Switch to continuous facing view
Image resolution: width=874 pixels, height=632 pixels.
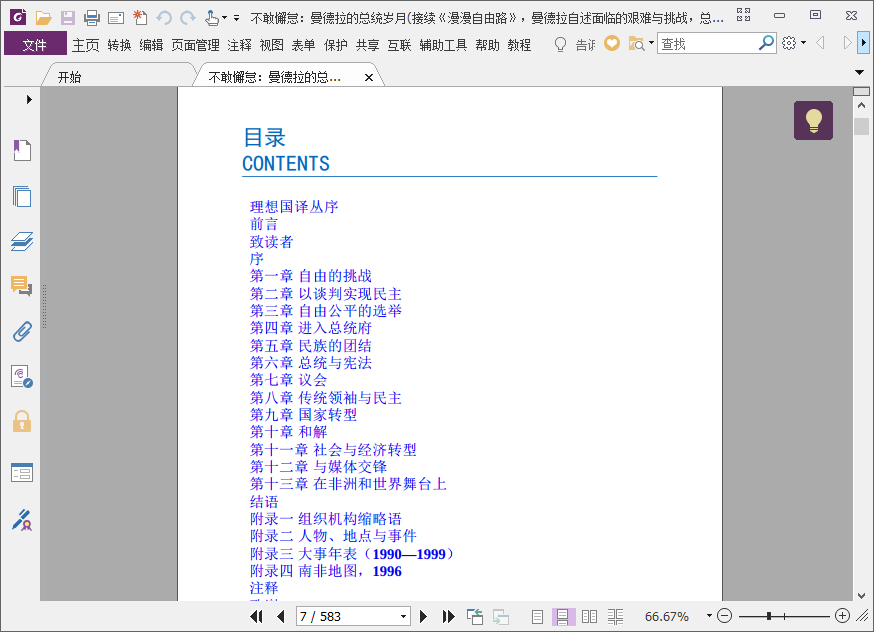pos(615,616)
